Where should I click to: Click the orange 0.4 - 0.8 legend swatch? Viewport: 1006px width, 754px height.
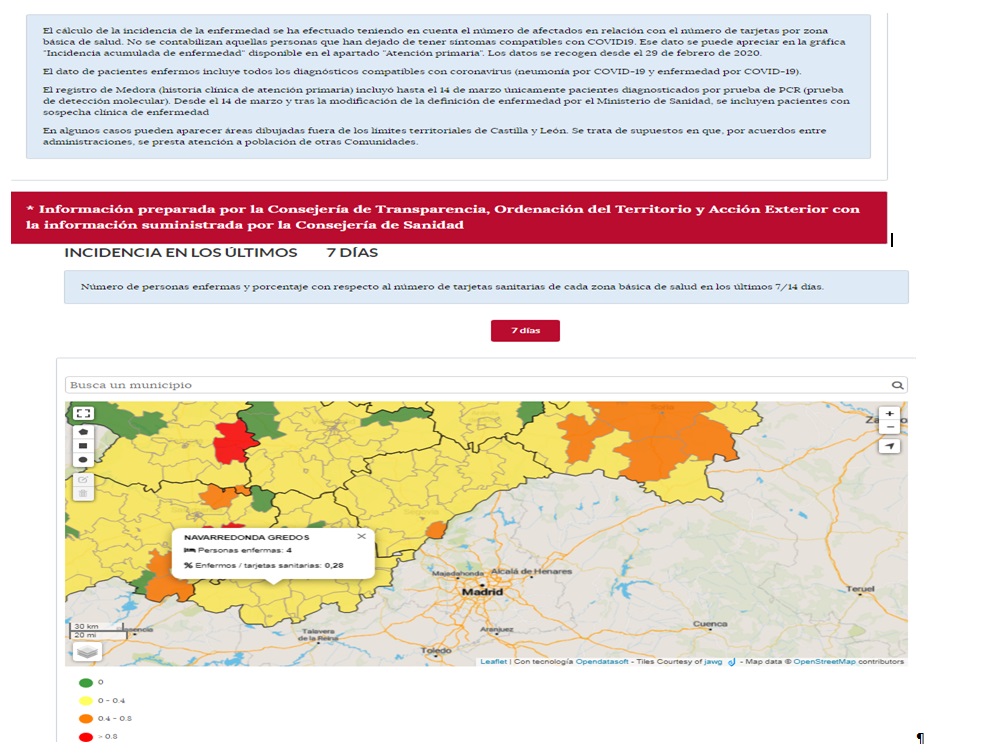click(85, 719)
